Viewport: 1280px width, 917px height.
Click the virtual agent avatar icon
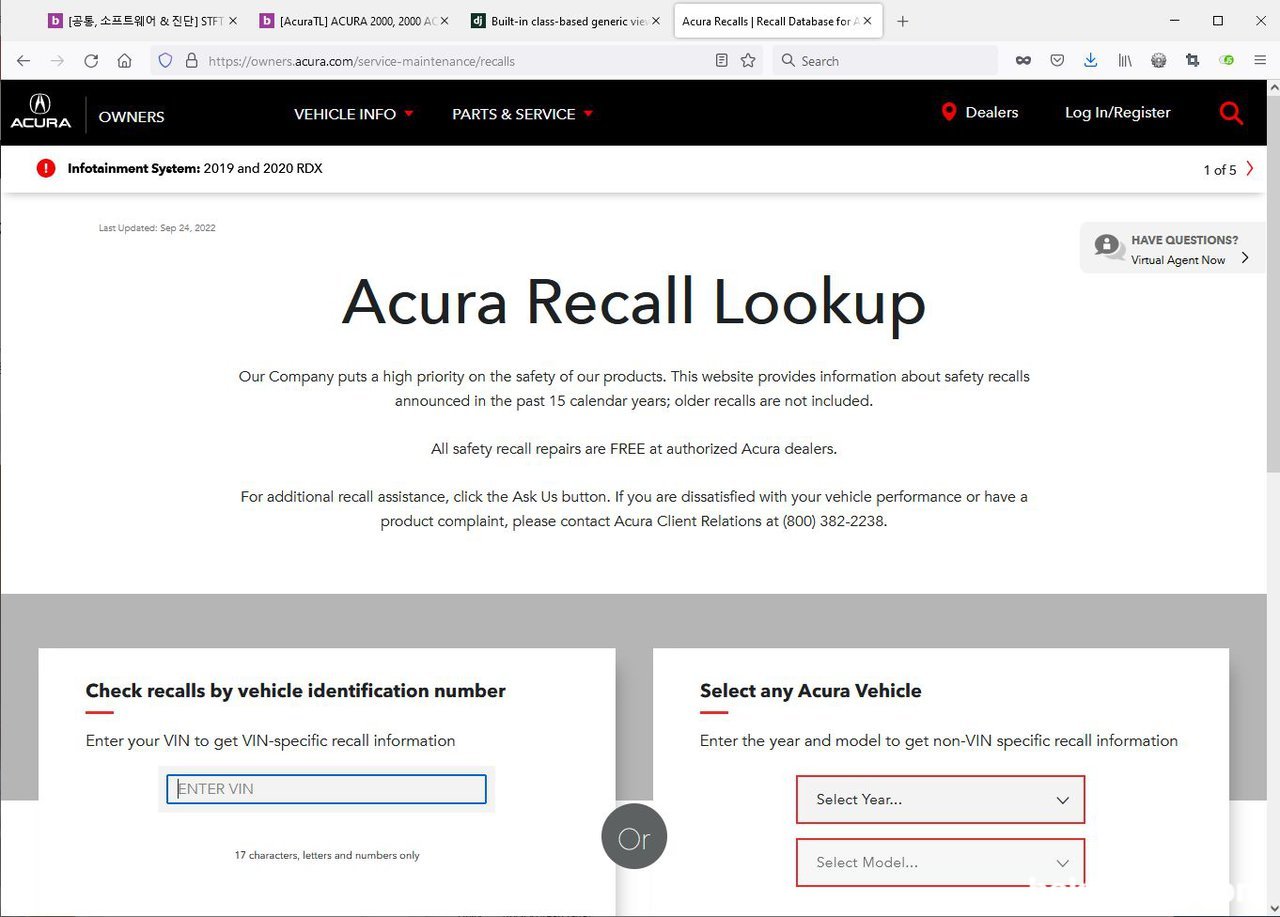[x=1108, y=247]
